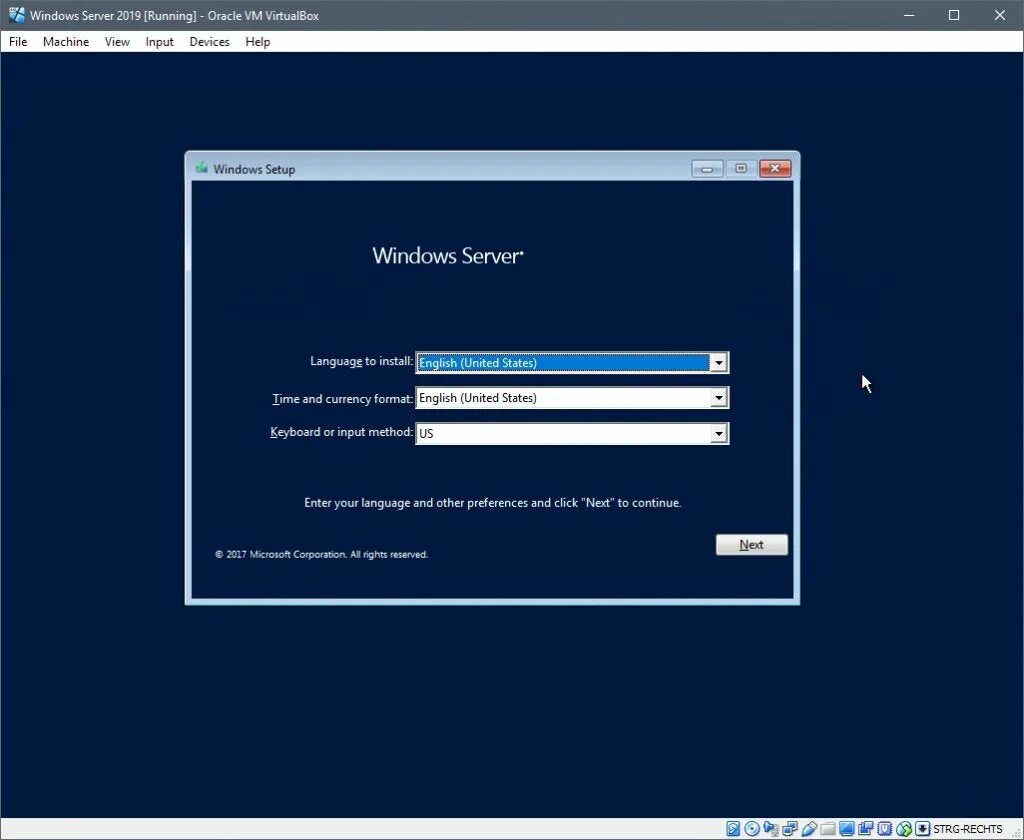Click the display status icon
Screen dimensions: 1024x840
tap(847, 829)
